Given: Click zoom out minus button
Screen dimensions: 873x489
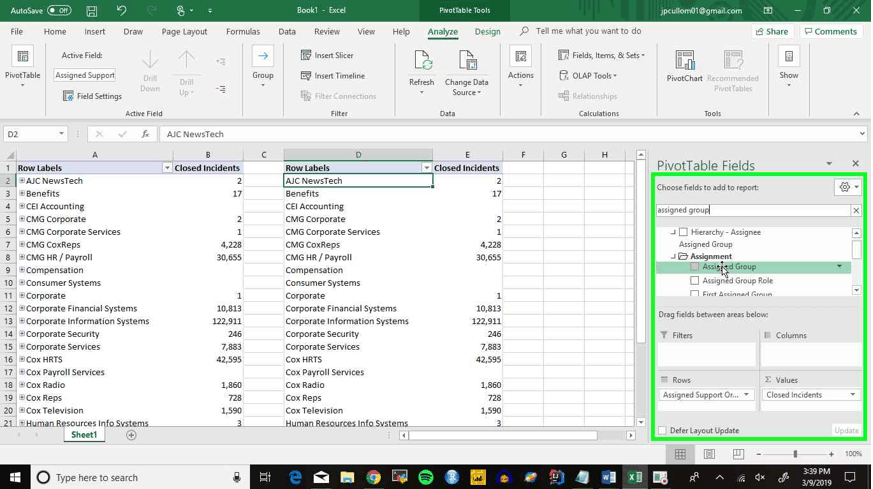Looking at the screenshot, I should [x=758, y=454].
